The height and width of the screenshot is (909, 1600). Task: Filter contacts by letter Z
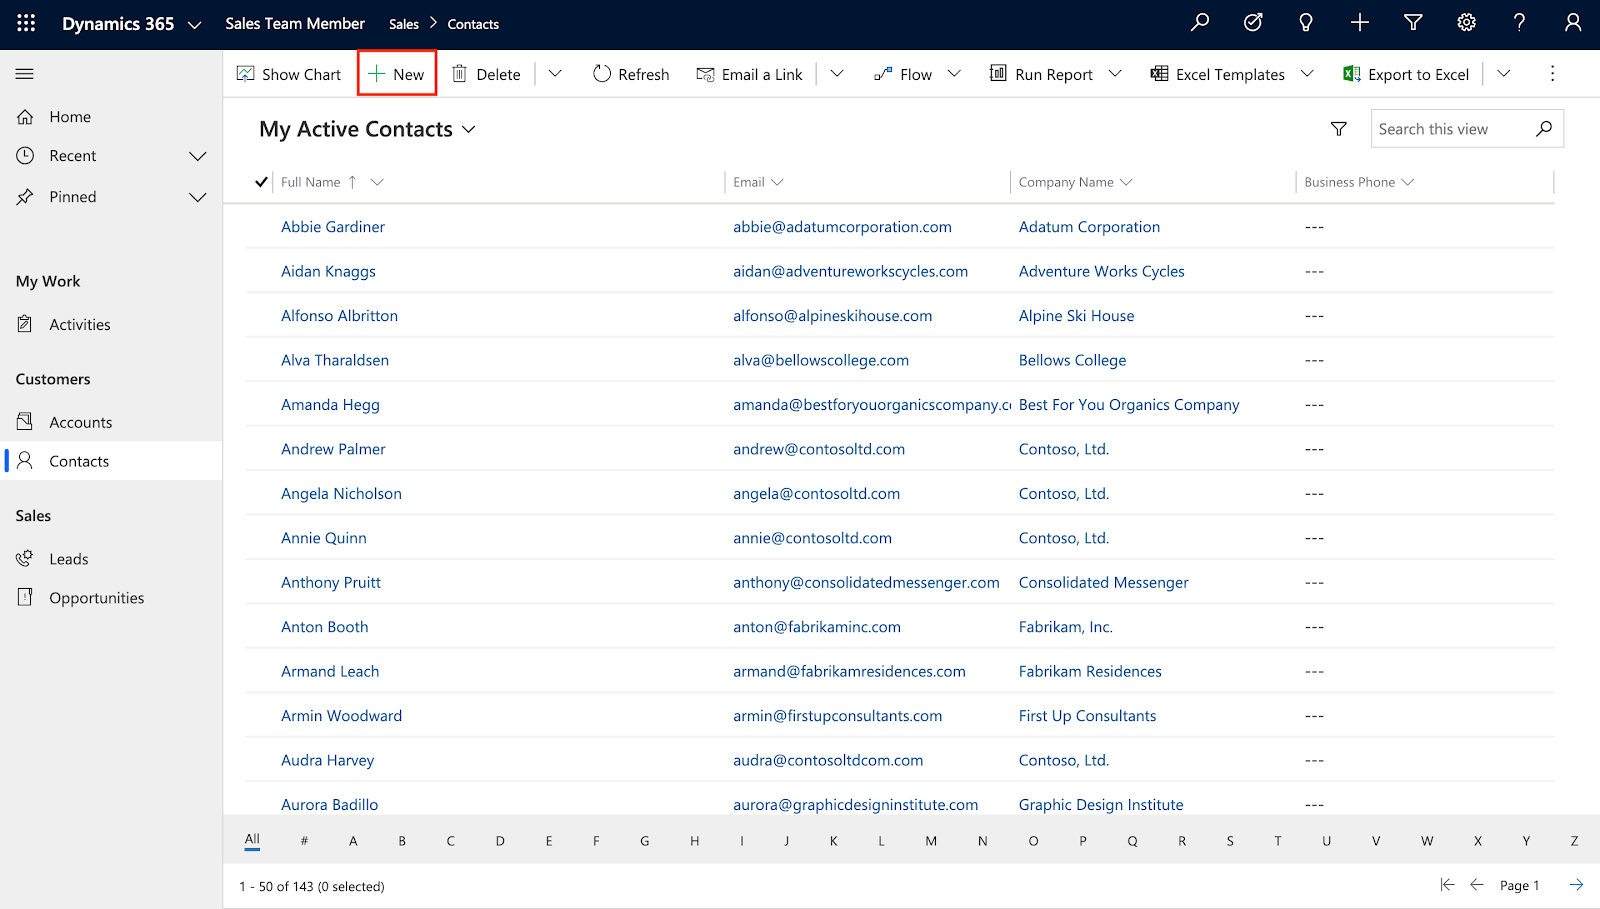point(1574,841)
